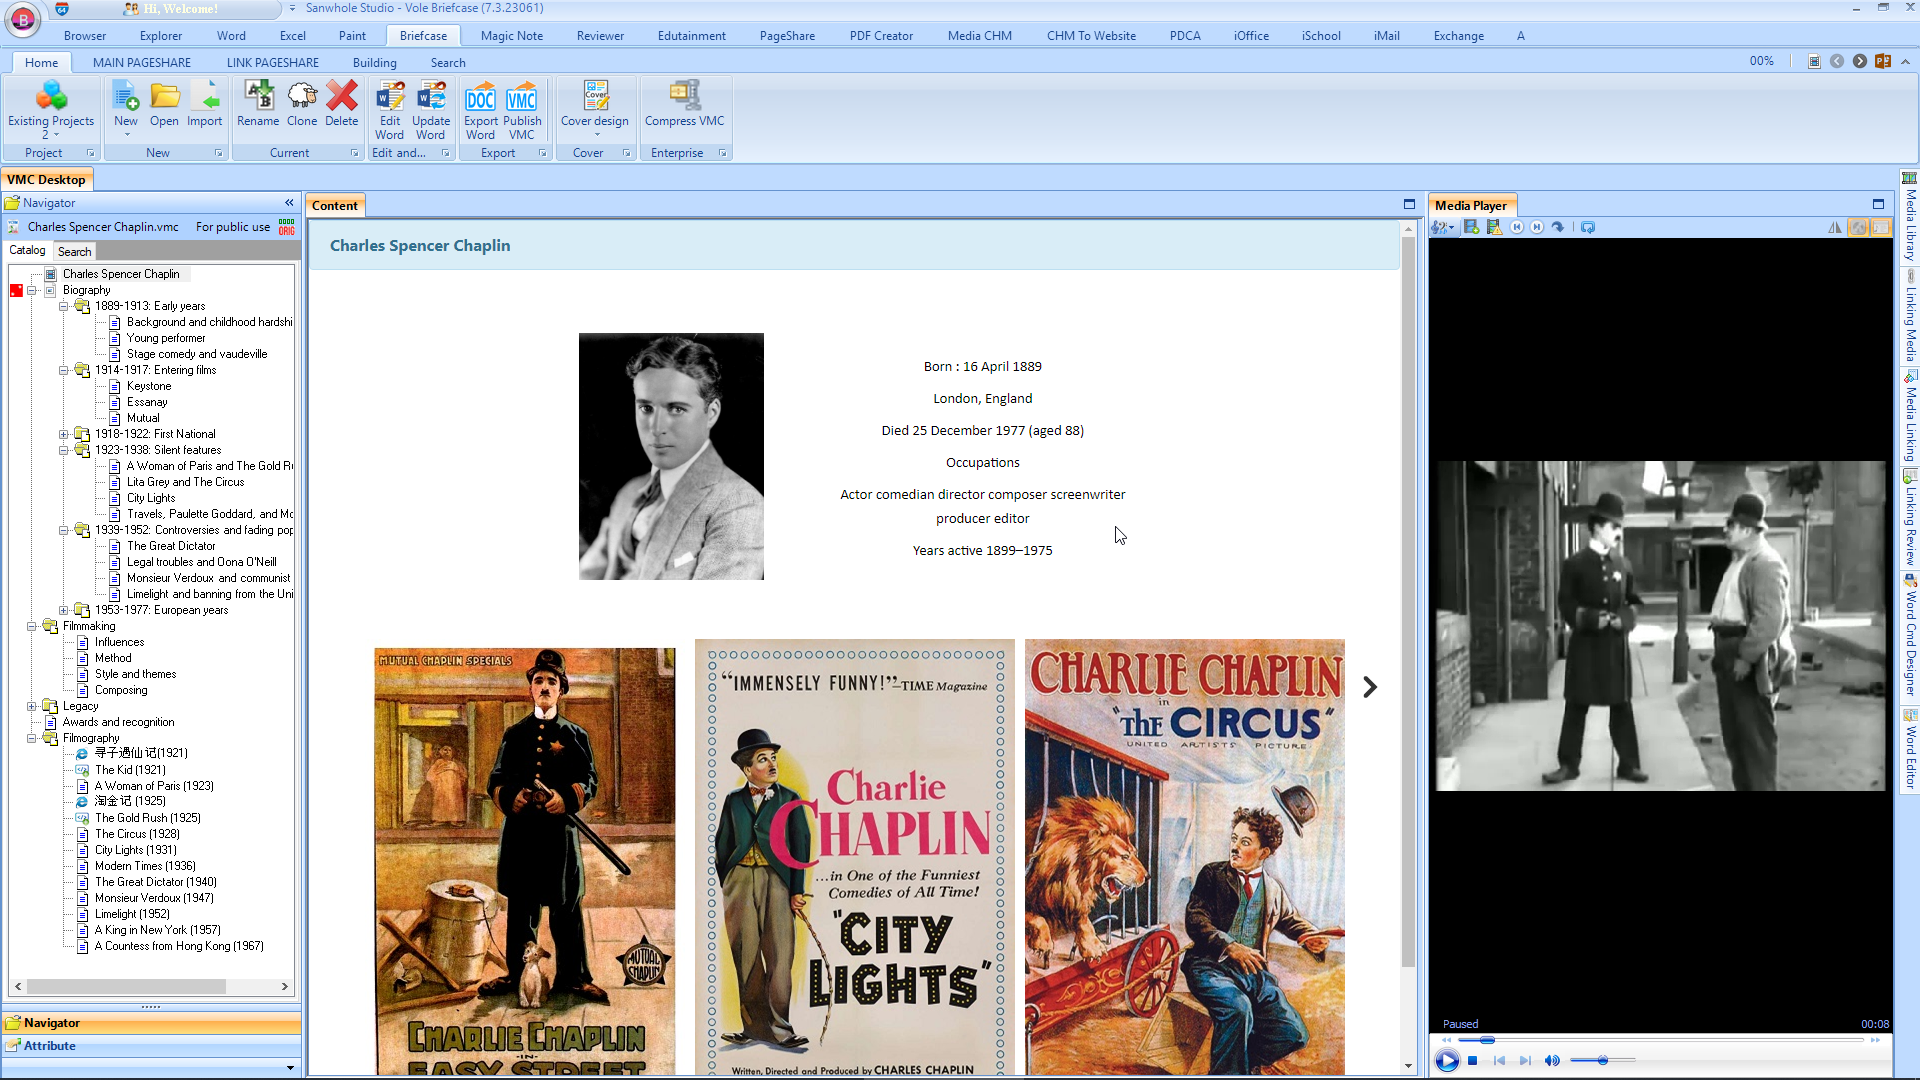Collapse the 1914-1917: Entering films node
1920x1080 pixels.
point(64,371)
